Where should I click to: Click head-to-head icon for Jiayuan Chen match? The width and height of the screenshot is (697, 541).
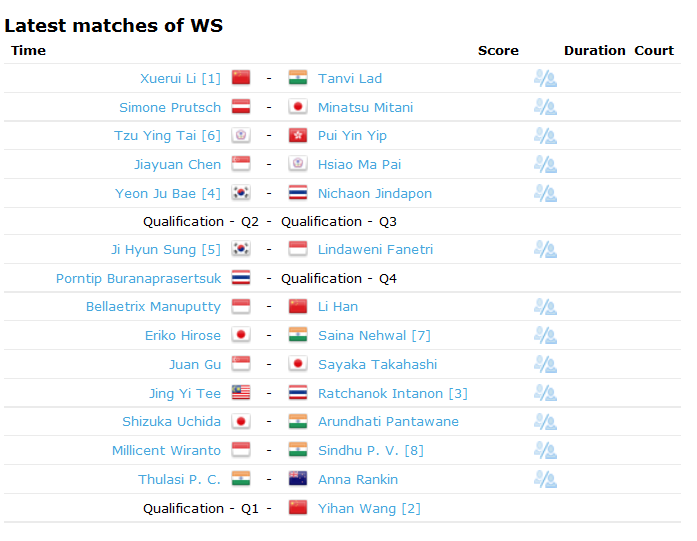click(545, 164)
